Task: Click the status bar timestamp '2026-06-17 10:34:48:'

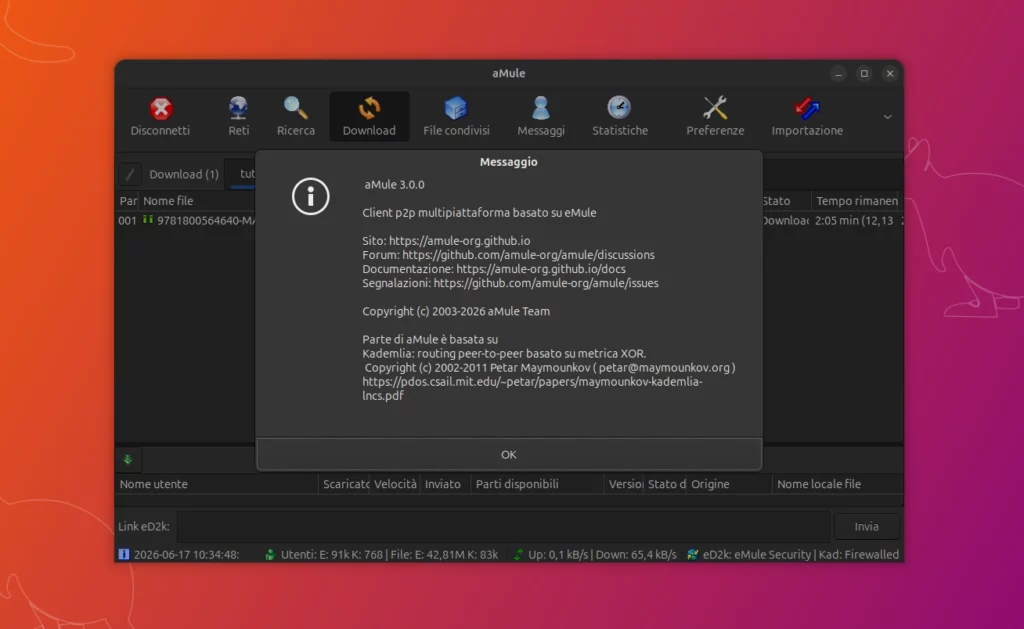Action: [x=186, y=555]
